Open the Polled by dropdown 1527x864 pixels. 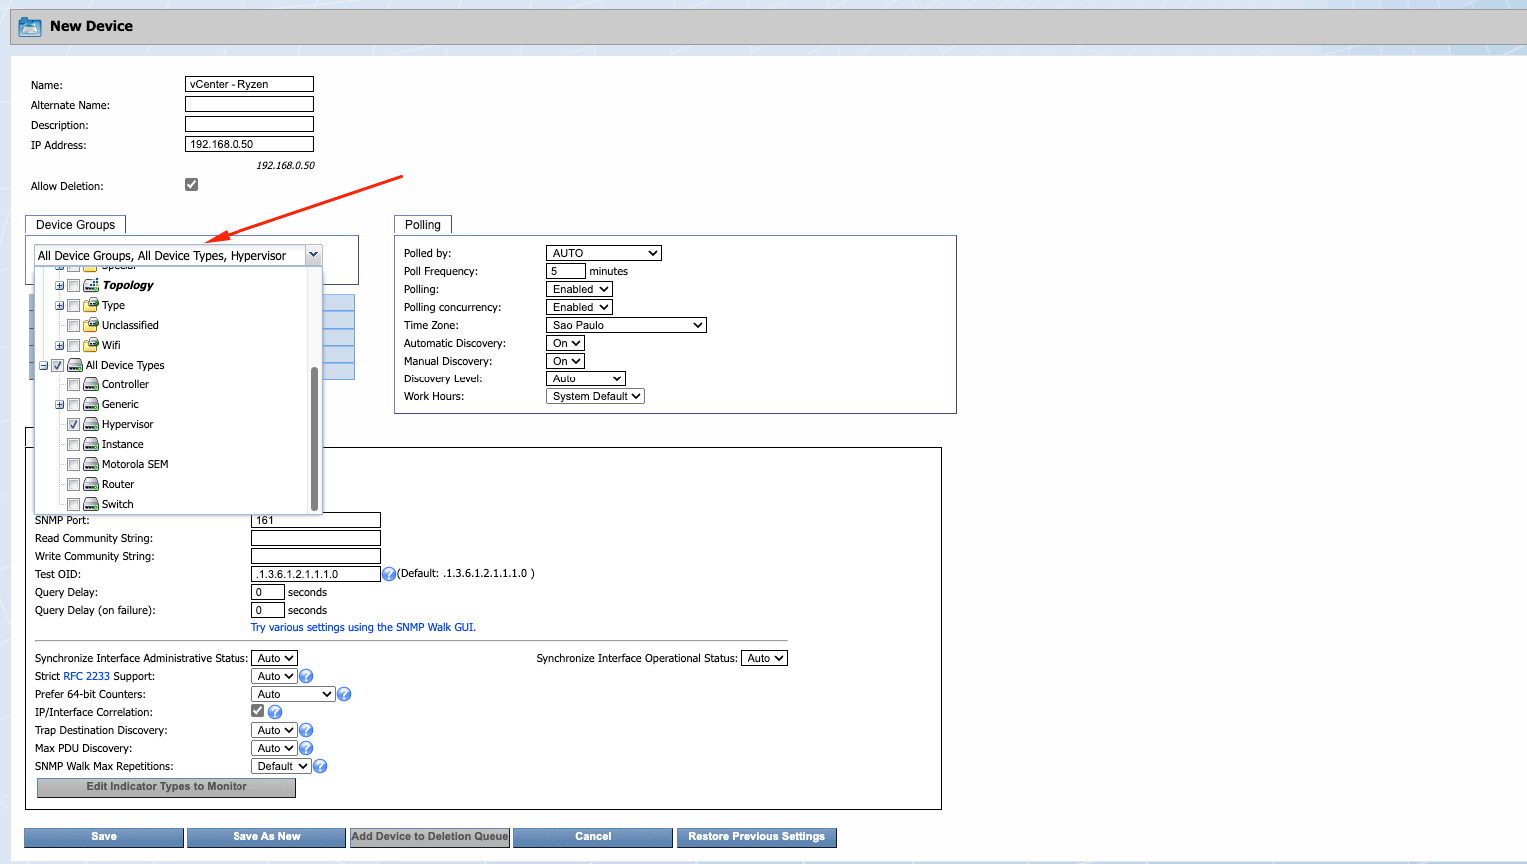[x=603, y=254]
